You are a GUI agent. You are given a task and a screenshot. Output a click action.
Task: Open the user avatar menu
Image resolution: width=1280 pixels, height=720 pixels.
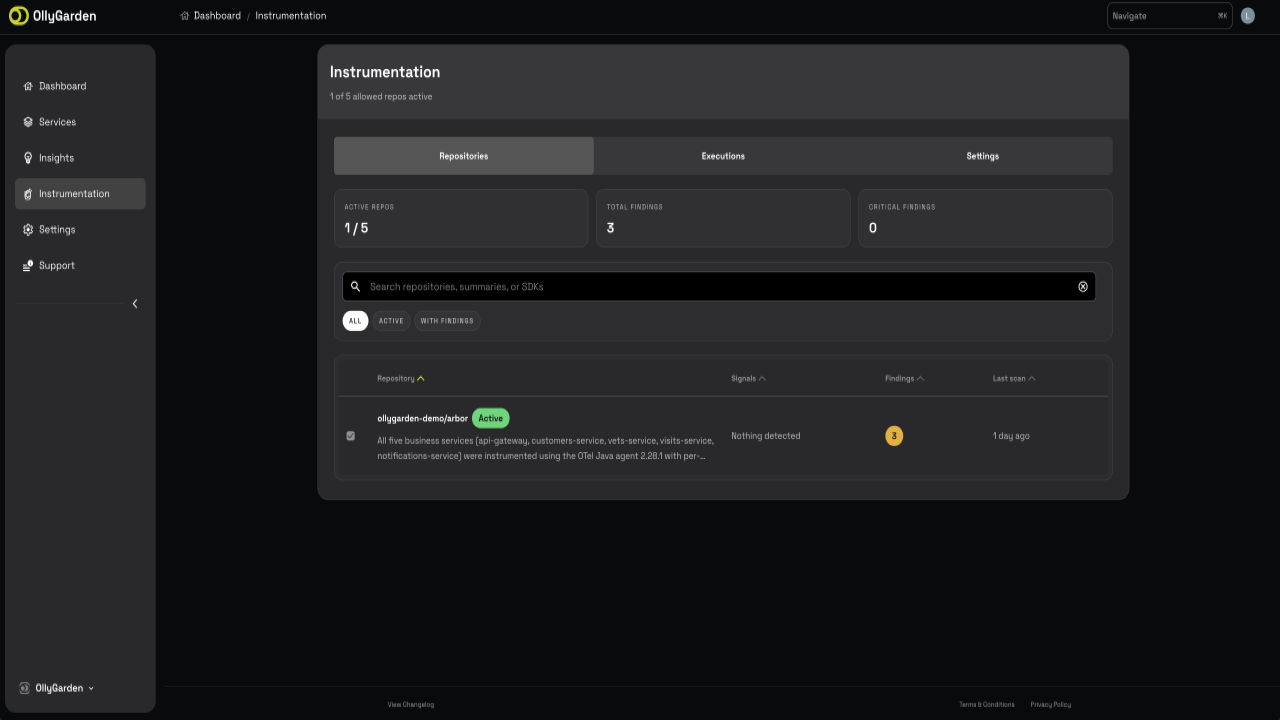[x=1247, y=16]
